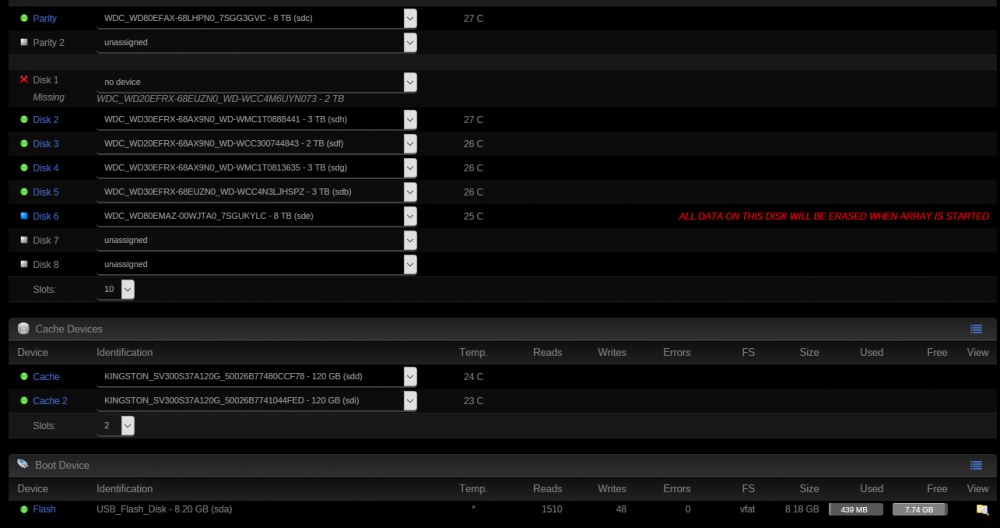This screenshot has height=528, width=1000.
Task: Click the green status icon for Disk 5
Action: [x=24, y=192]
